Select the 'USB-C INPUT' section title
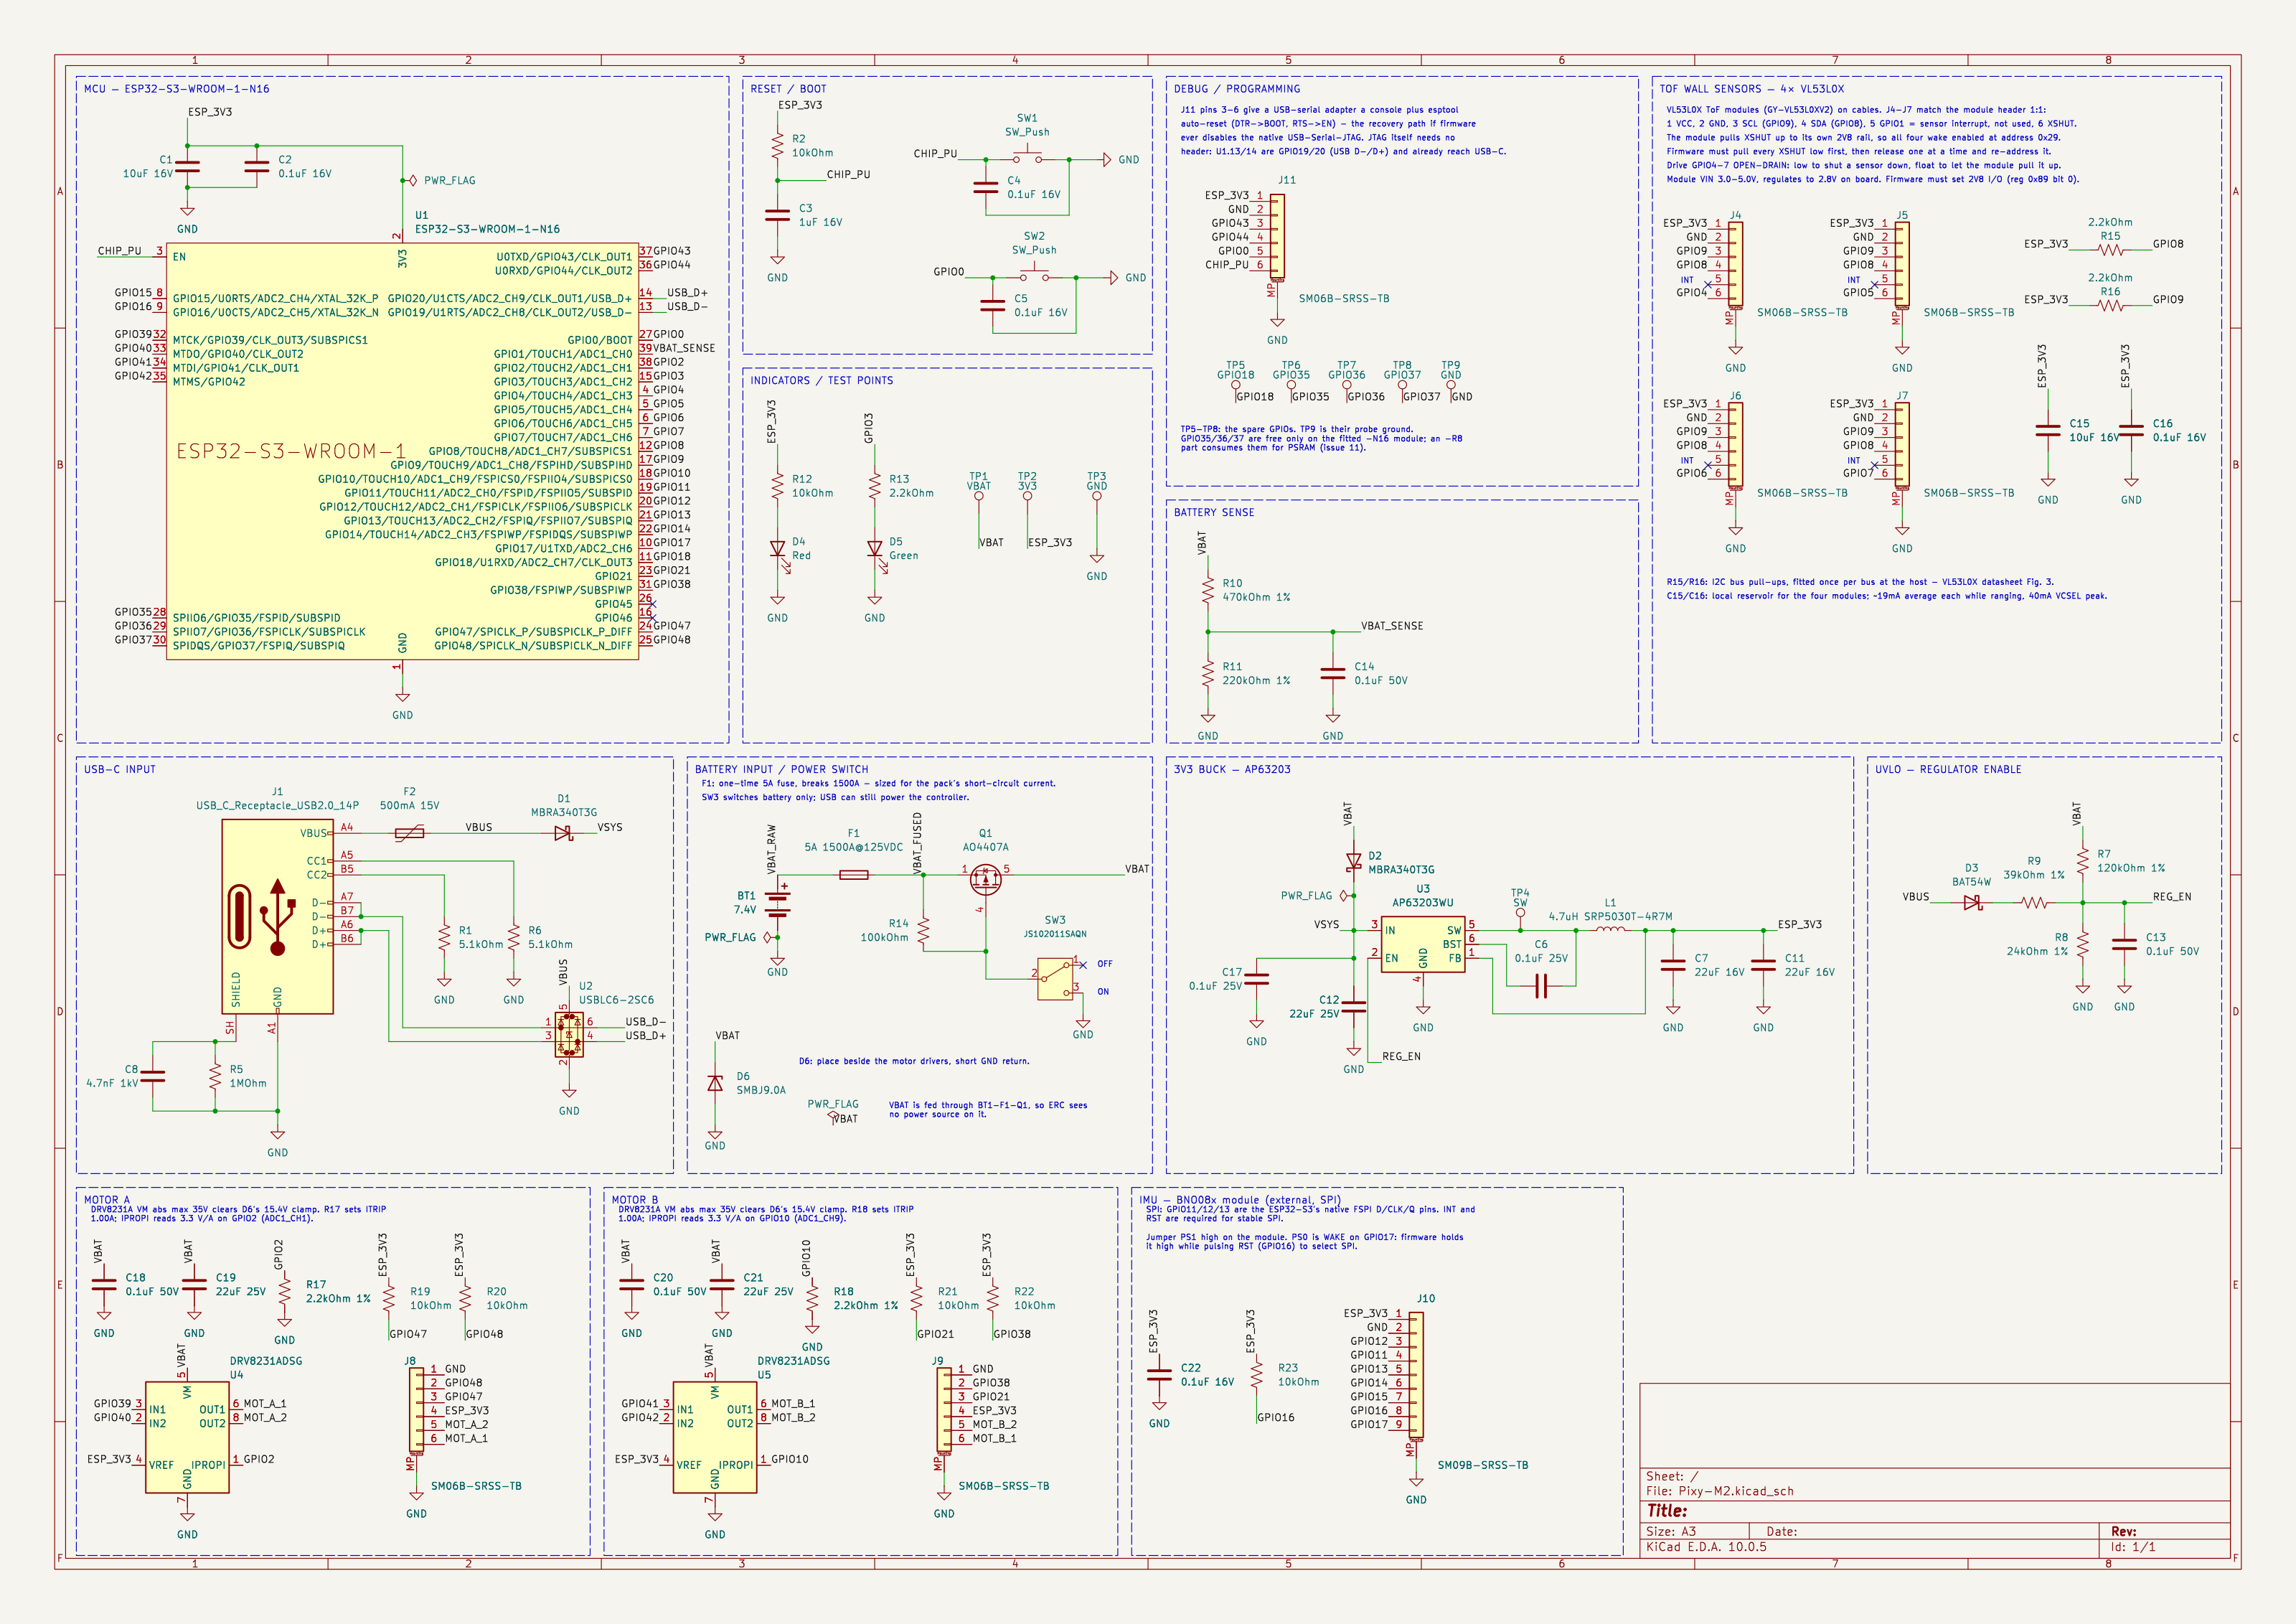 click(120, 769)
